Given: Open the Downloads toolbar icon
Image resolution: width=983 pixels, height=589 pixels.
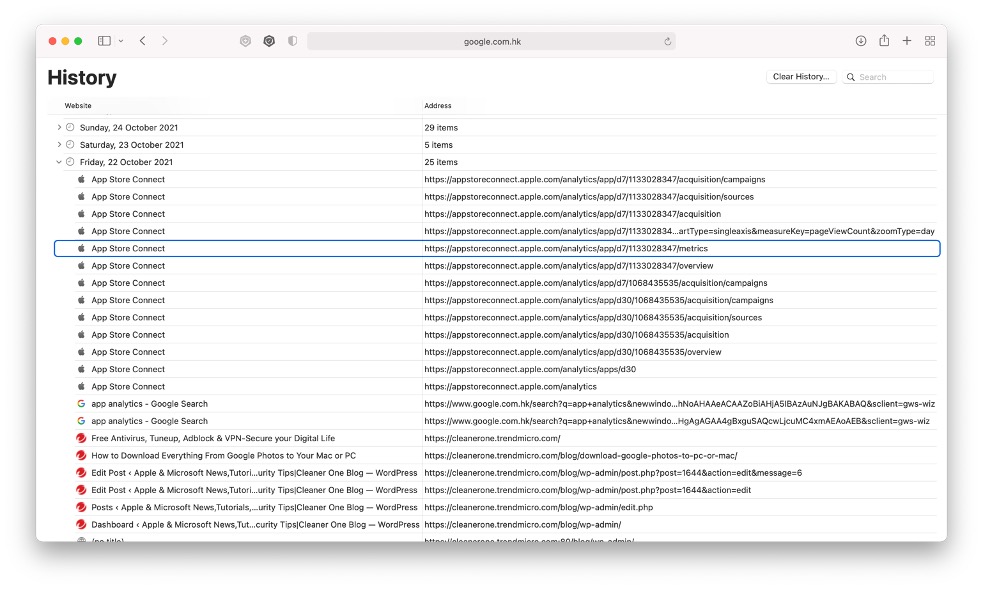Looking at the screenshot, I should point(861,41).
